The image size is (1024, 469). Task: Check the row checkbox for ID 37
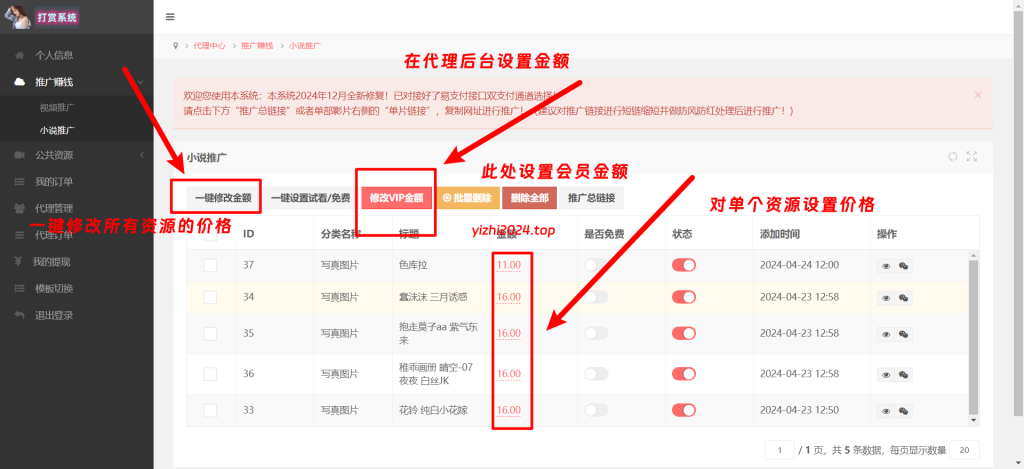[210, 265]
